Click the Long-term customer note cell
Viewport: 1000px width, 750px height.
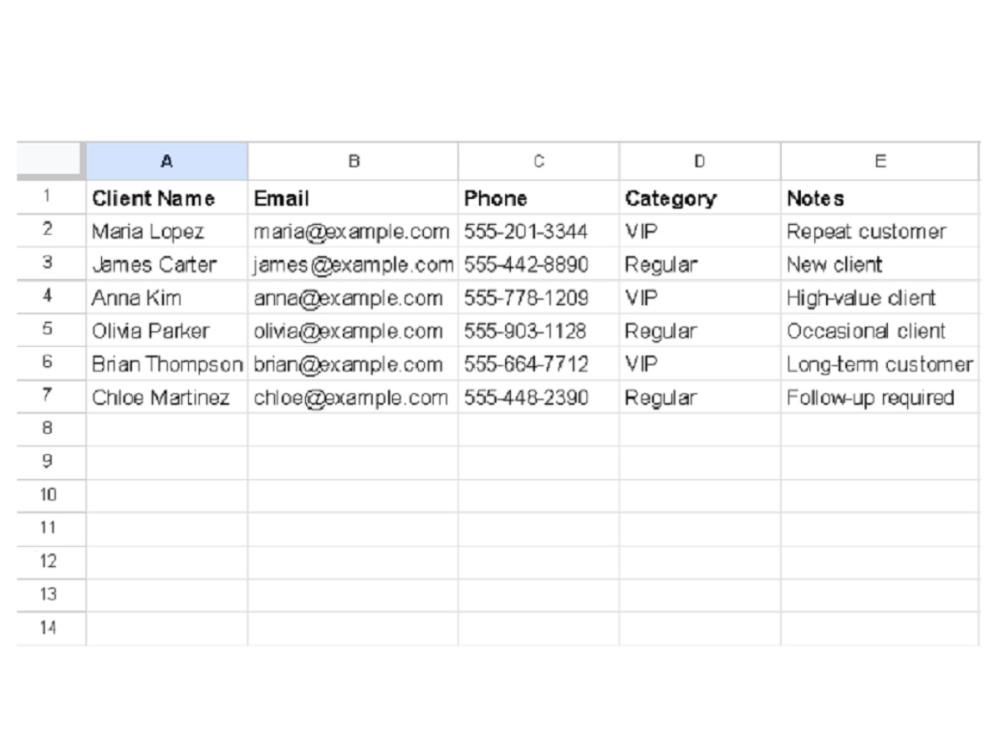[x=879, y=364]
